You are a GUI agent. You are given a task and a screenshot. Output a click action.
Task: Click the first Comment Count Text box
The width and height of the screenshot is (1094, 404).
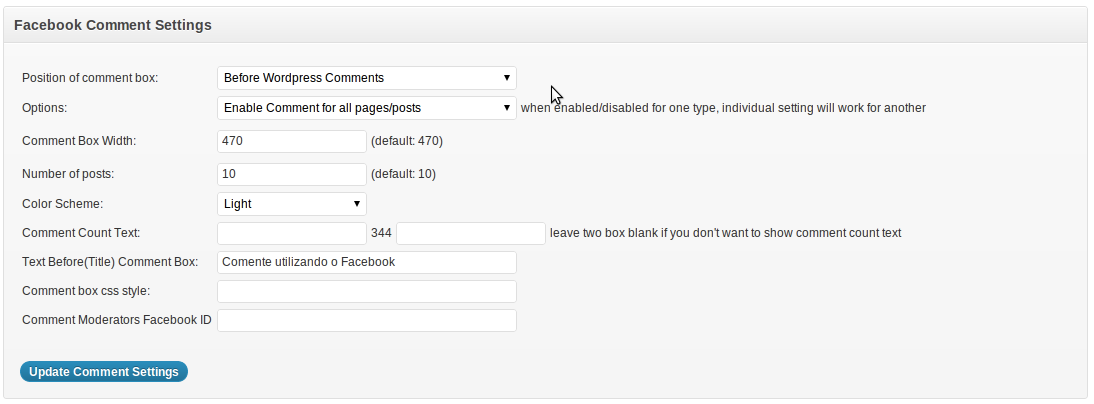point(292,233)
